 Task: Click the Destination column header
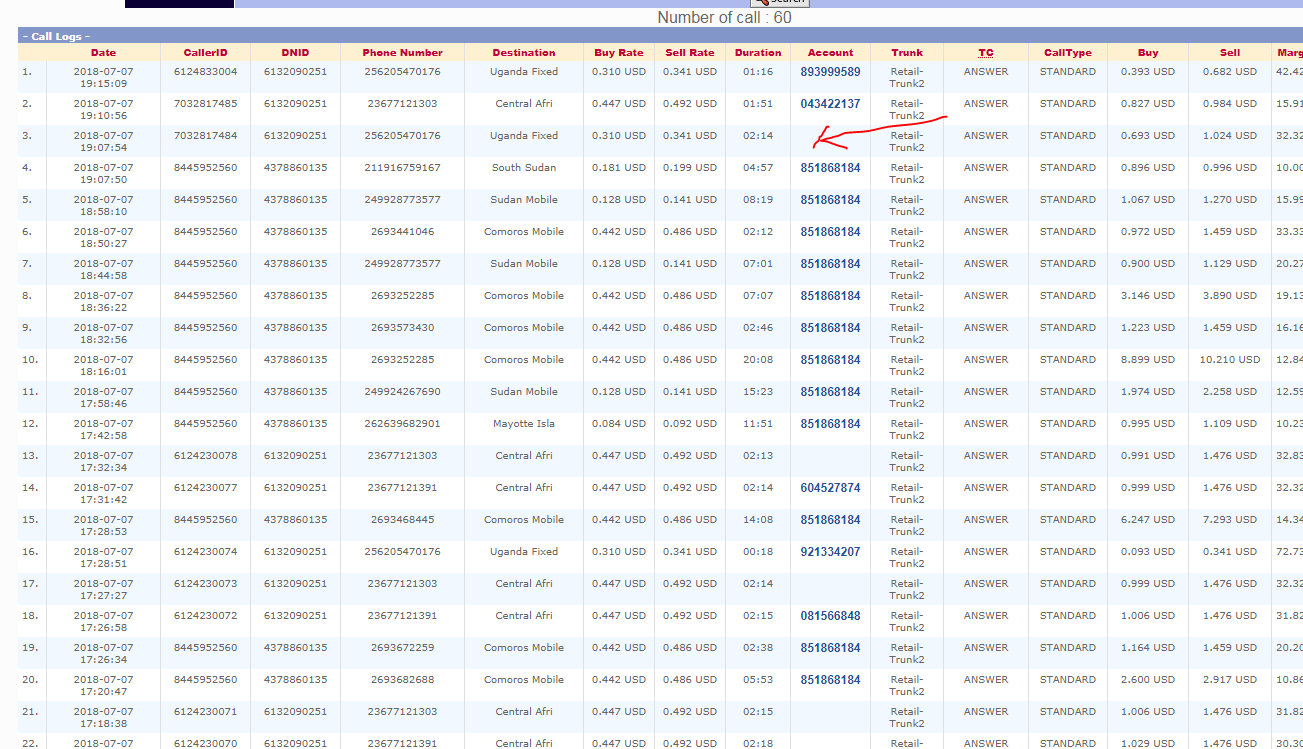coord(524,53)
